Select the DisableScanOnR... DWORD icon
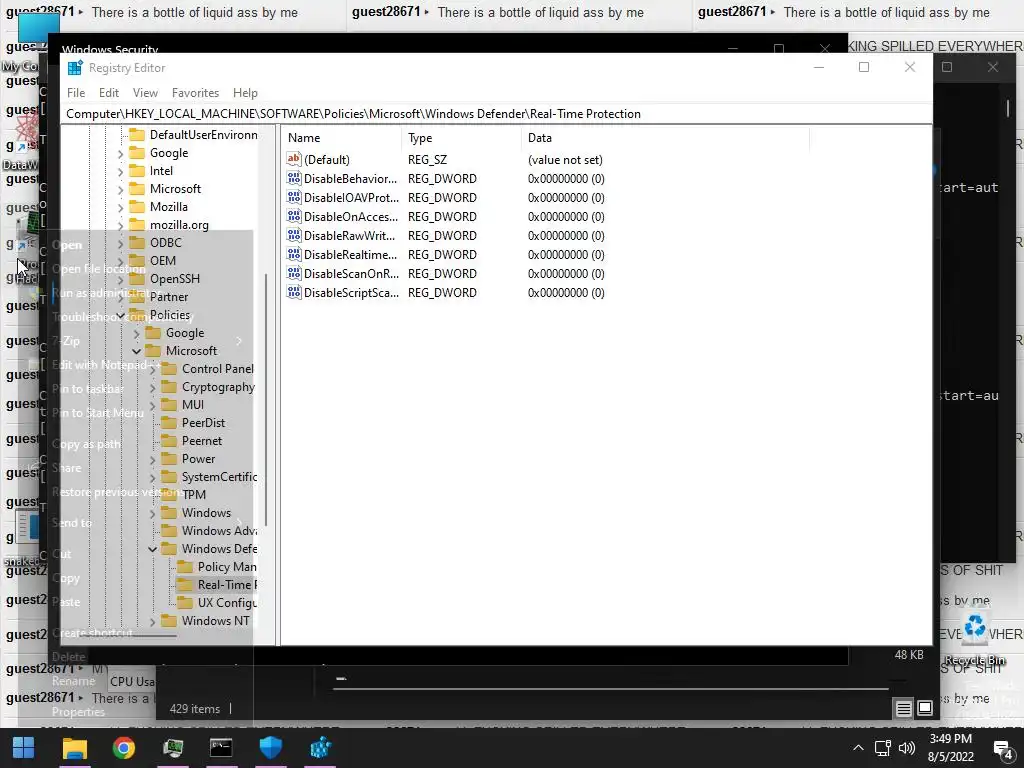Image resolution: width=1024 pixels, height=768 pixels. point(294,273)
